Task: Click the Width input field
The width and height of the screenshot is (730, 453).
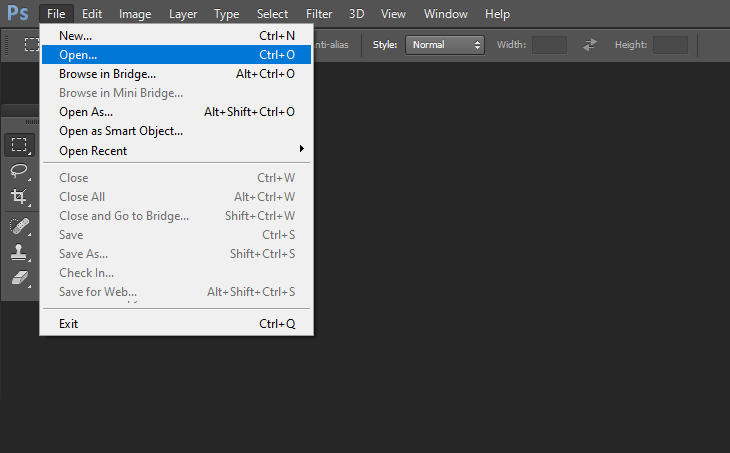Action: point(549,45)
